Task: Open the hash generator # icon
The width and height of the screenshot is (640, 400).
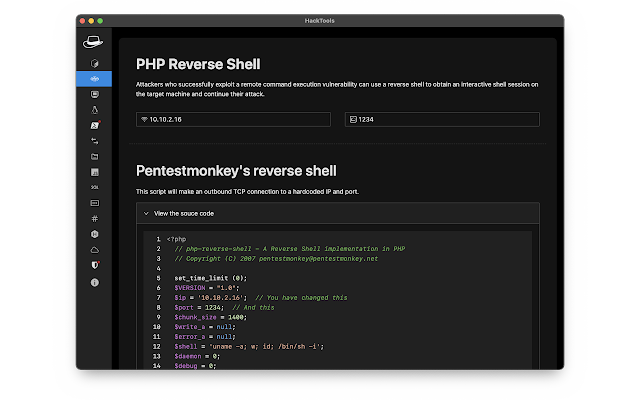Action: [94, 219]
